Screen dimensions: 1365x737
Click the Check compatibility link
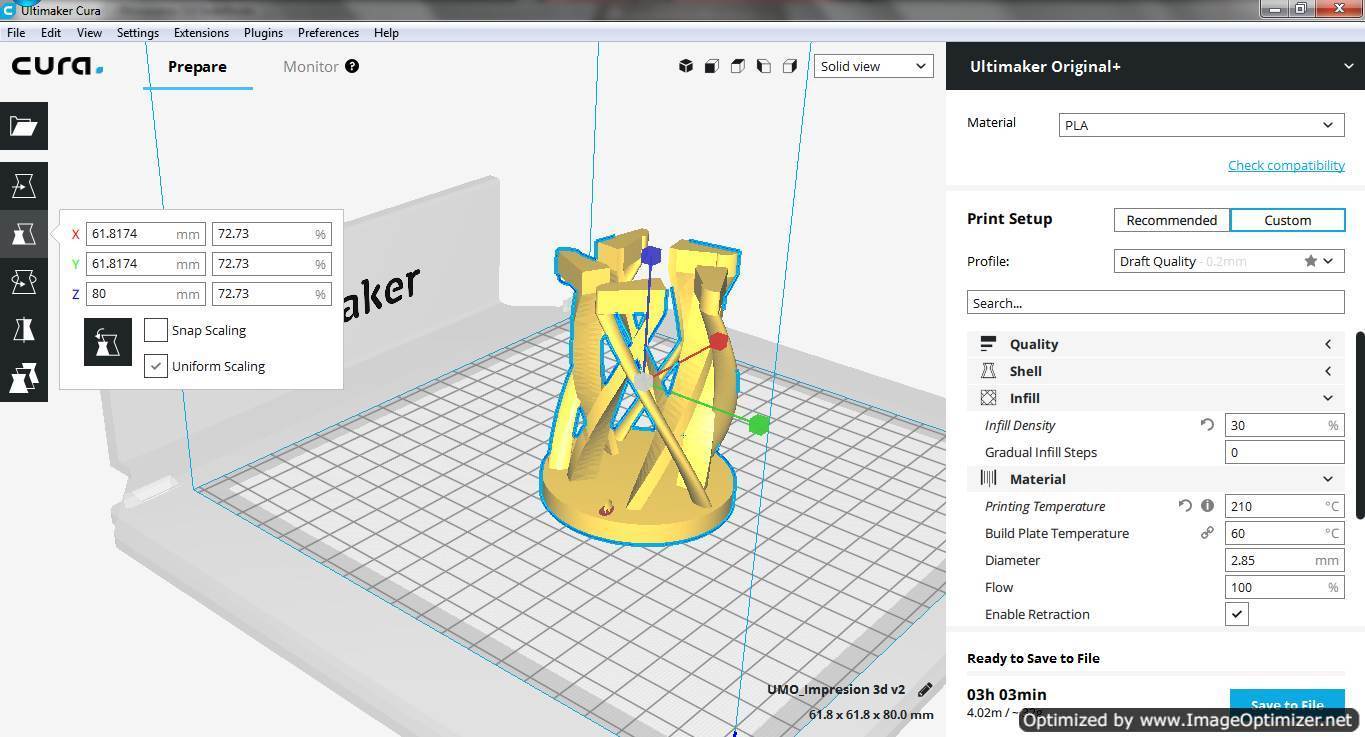pyautogui.click(x=1286, y=165)
